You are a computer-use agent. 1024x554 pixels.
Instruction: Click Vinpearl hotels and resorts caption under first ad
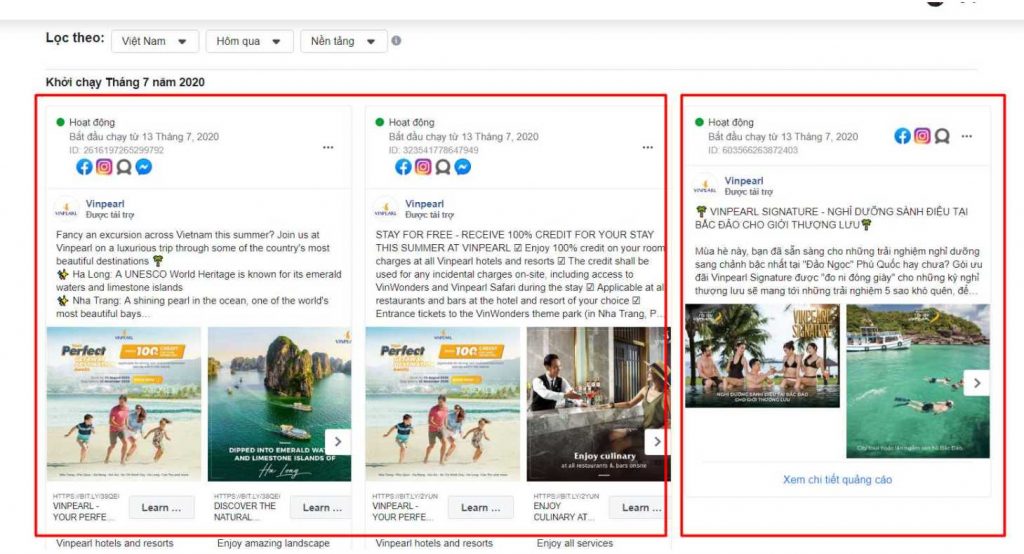115,544
